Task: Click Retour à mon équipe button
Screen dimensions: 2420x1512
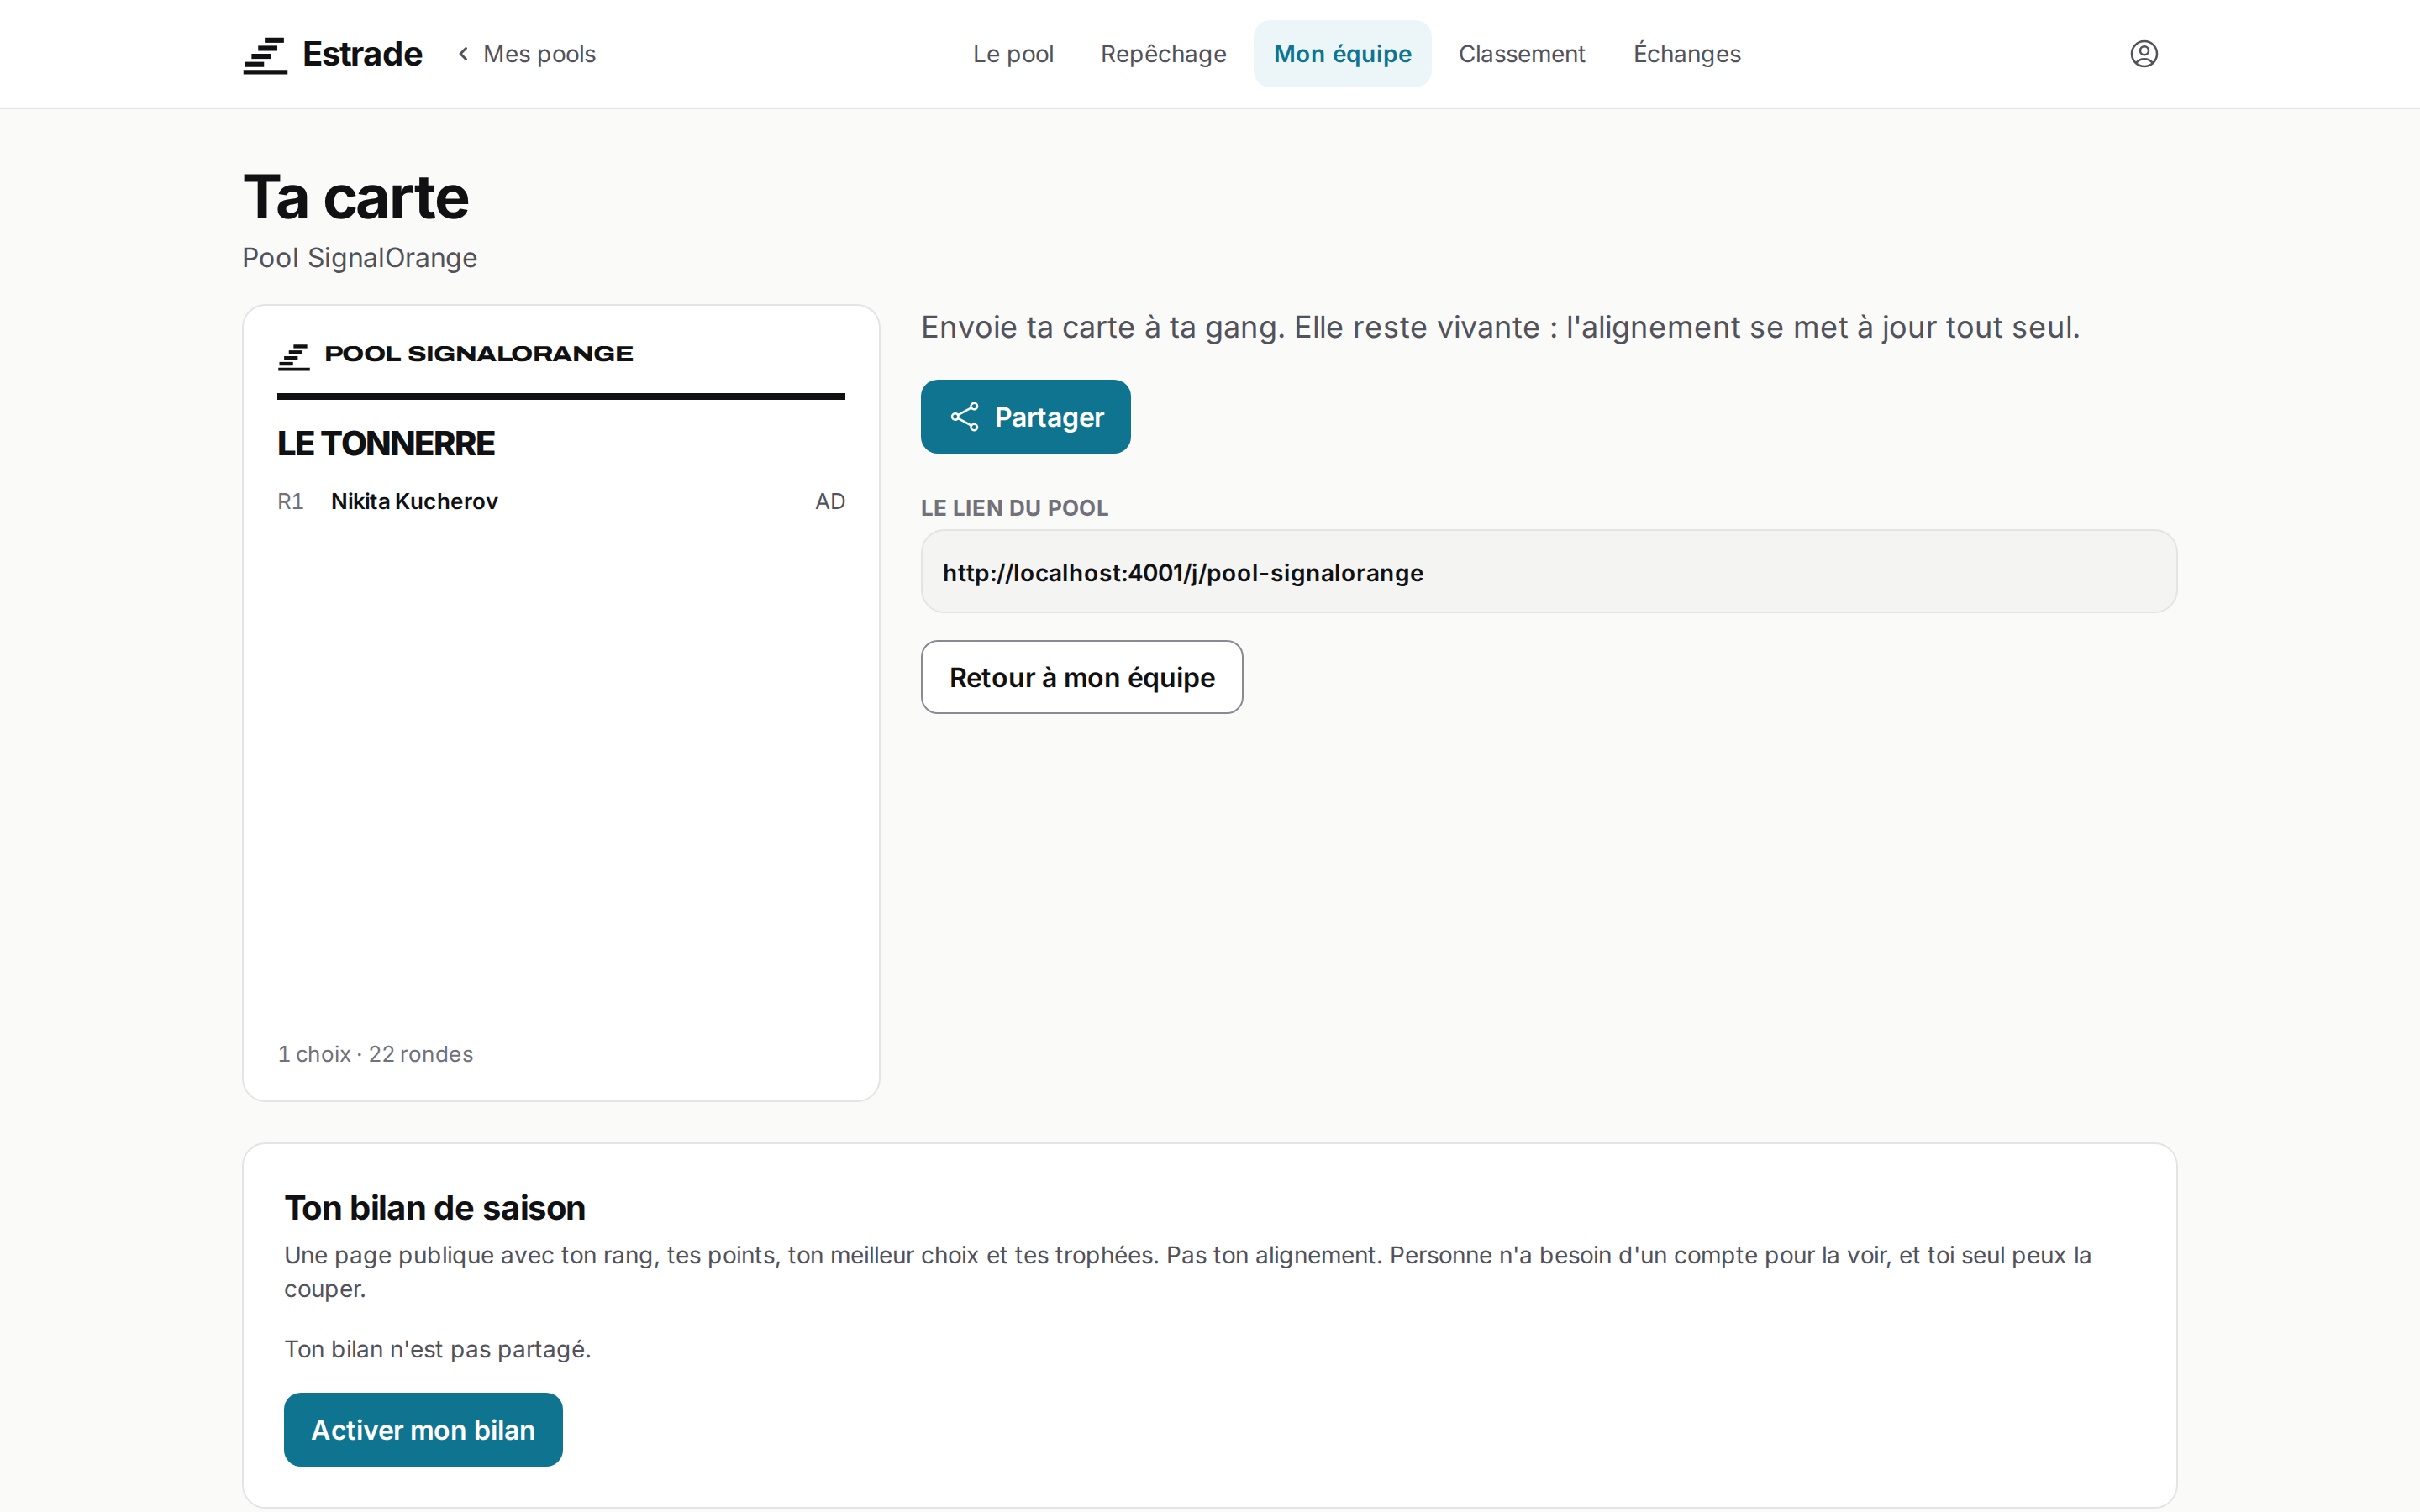Action: click(x=1081, y=677)
